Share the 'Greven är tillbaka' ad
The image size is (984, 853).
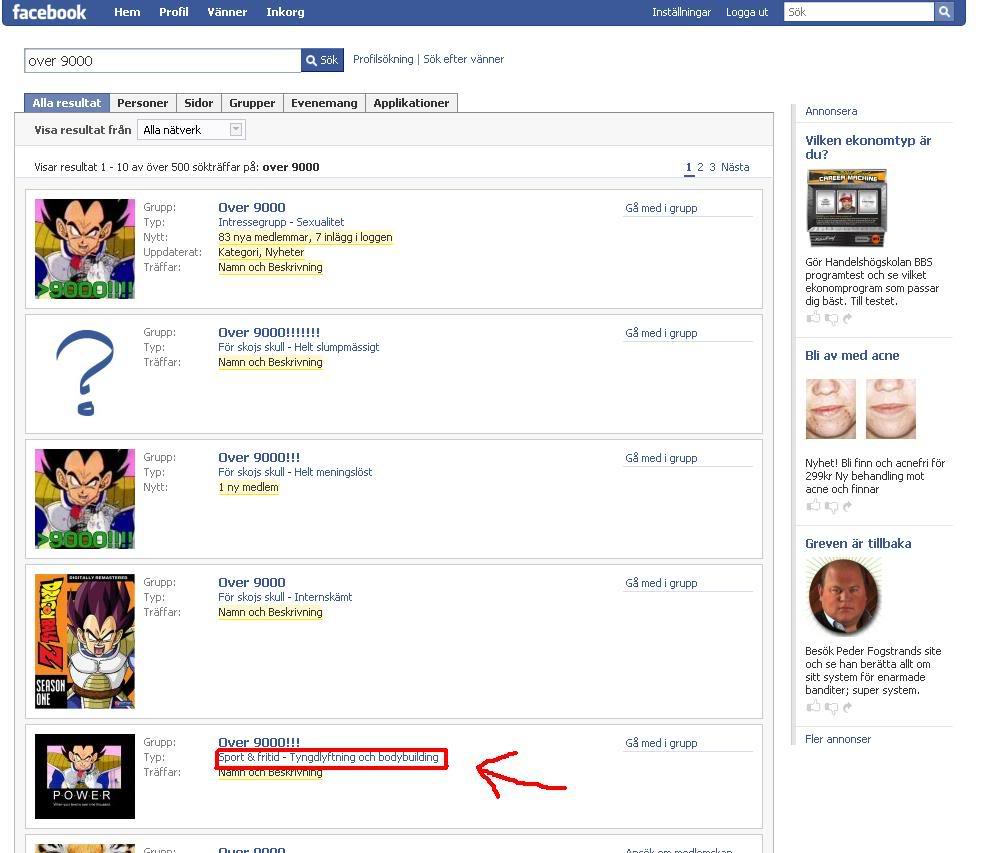click(x=847, y=707)
